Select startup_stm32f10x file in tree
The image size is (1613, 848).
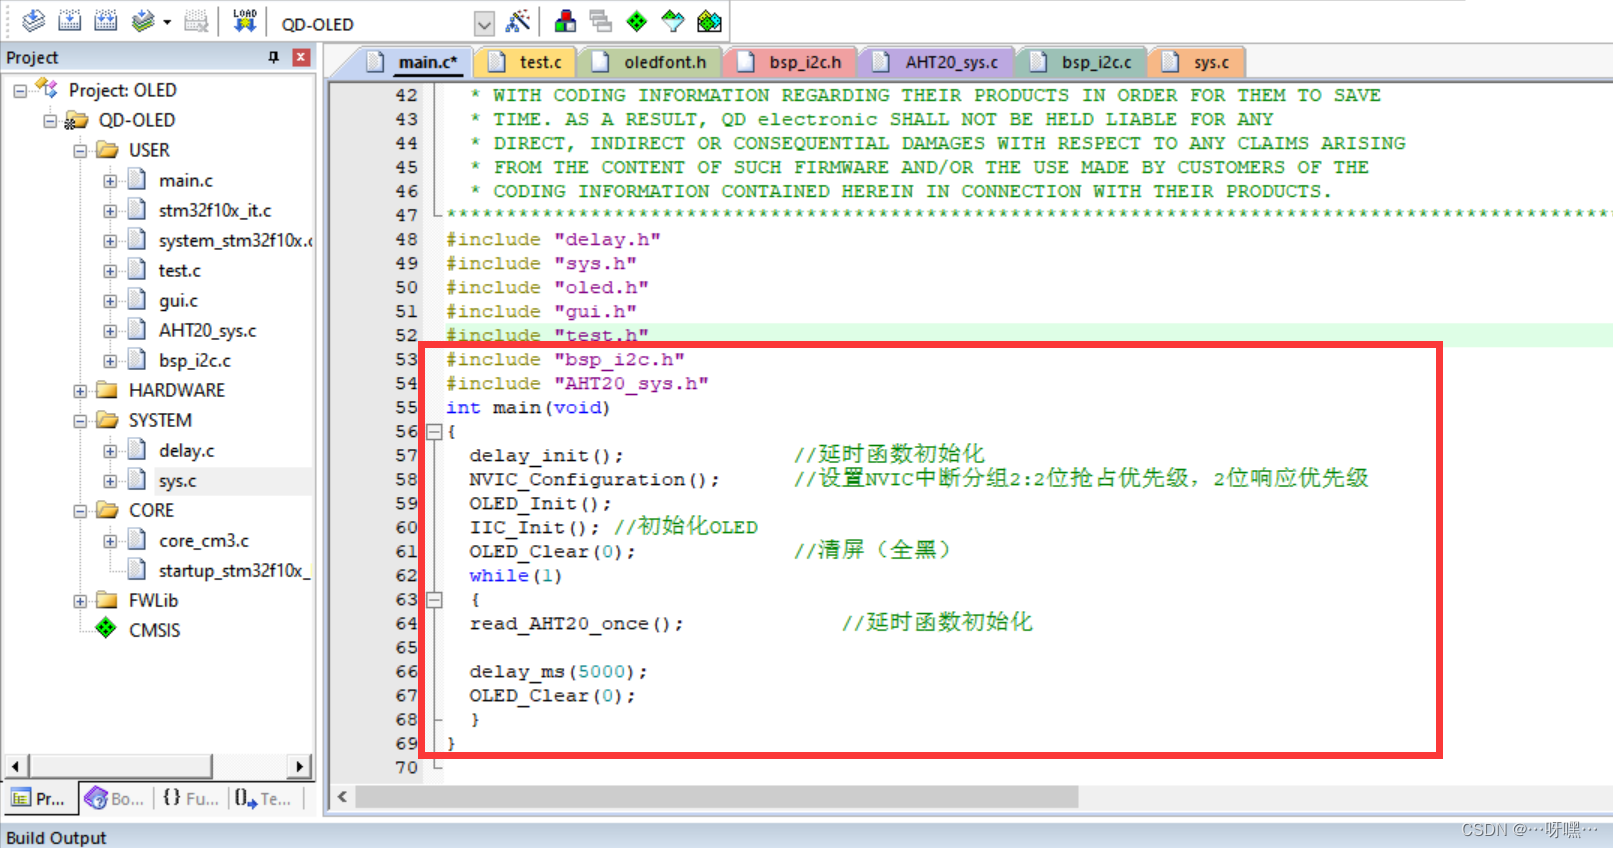(x=234, y=570)
